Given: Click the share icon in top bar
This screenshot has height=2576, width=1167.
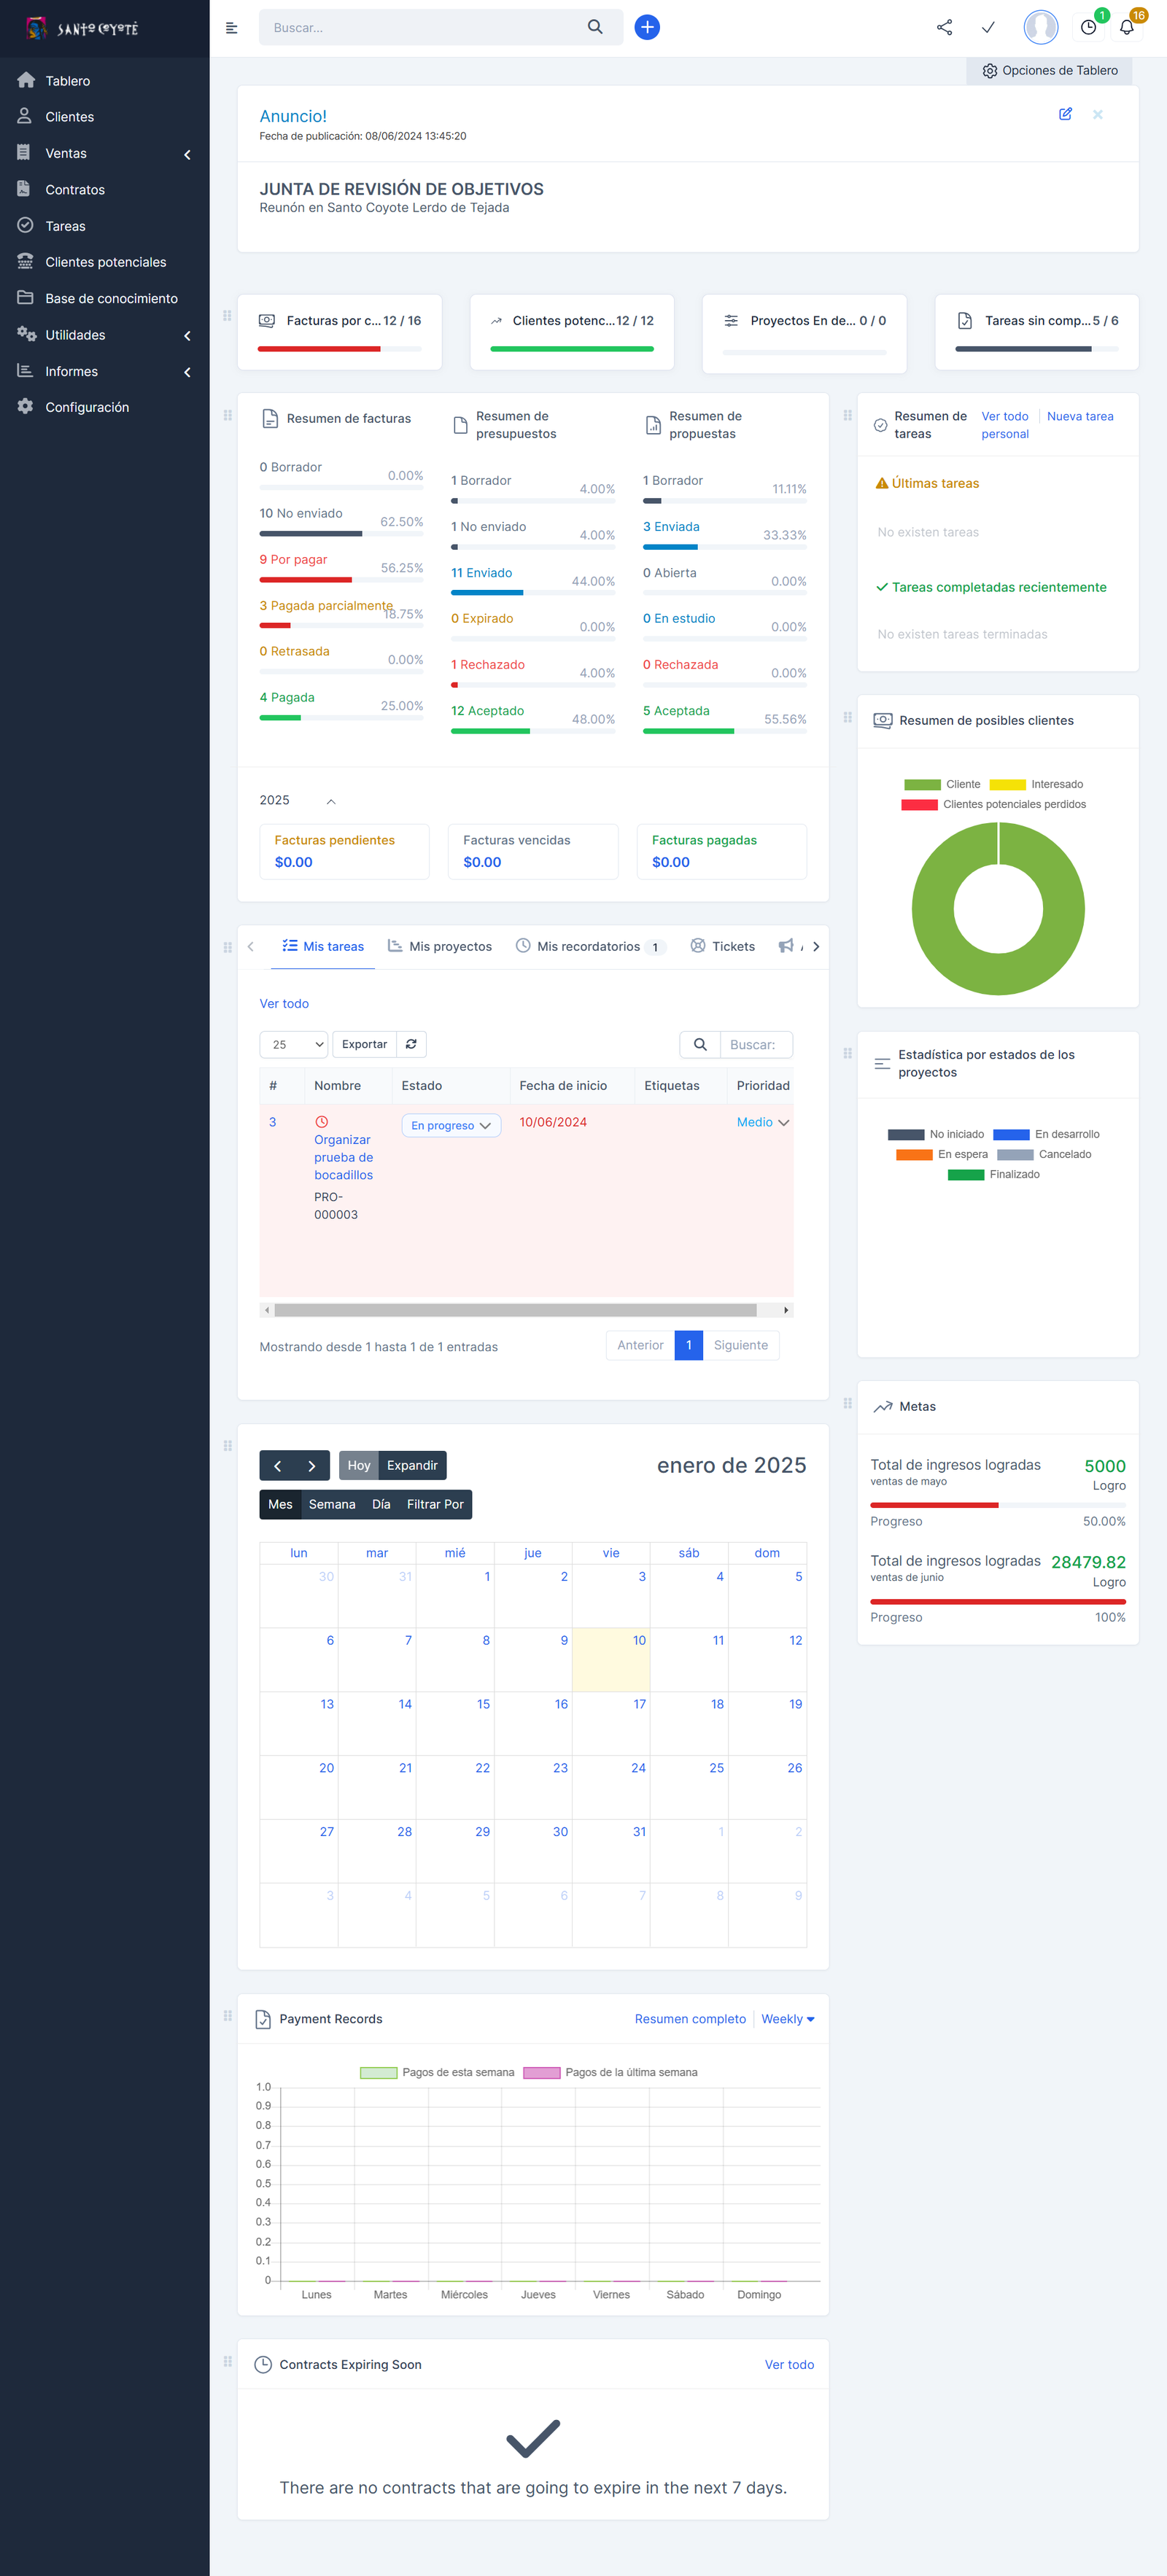Looking at the screenshot, I should tap(944, 28).
